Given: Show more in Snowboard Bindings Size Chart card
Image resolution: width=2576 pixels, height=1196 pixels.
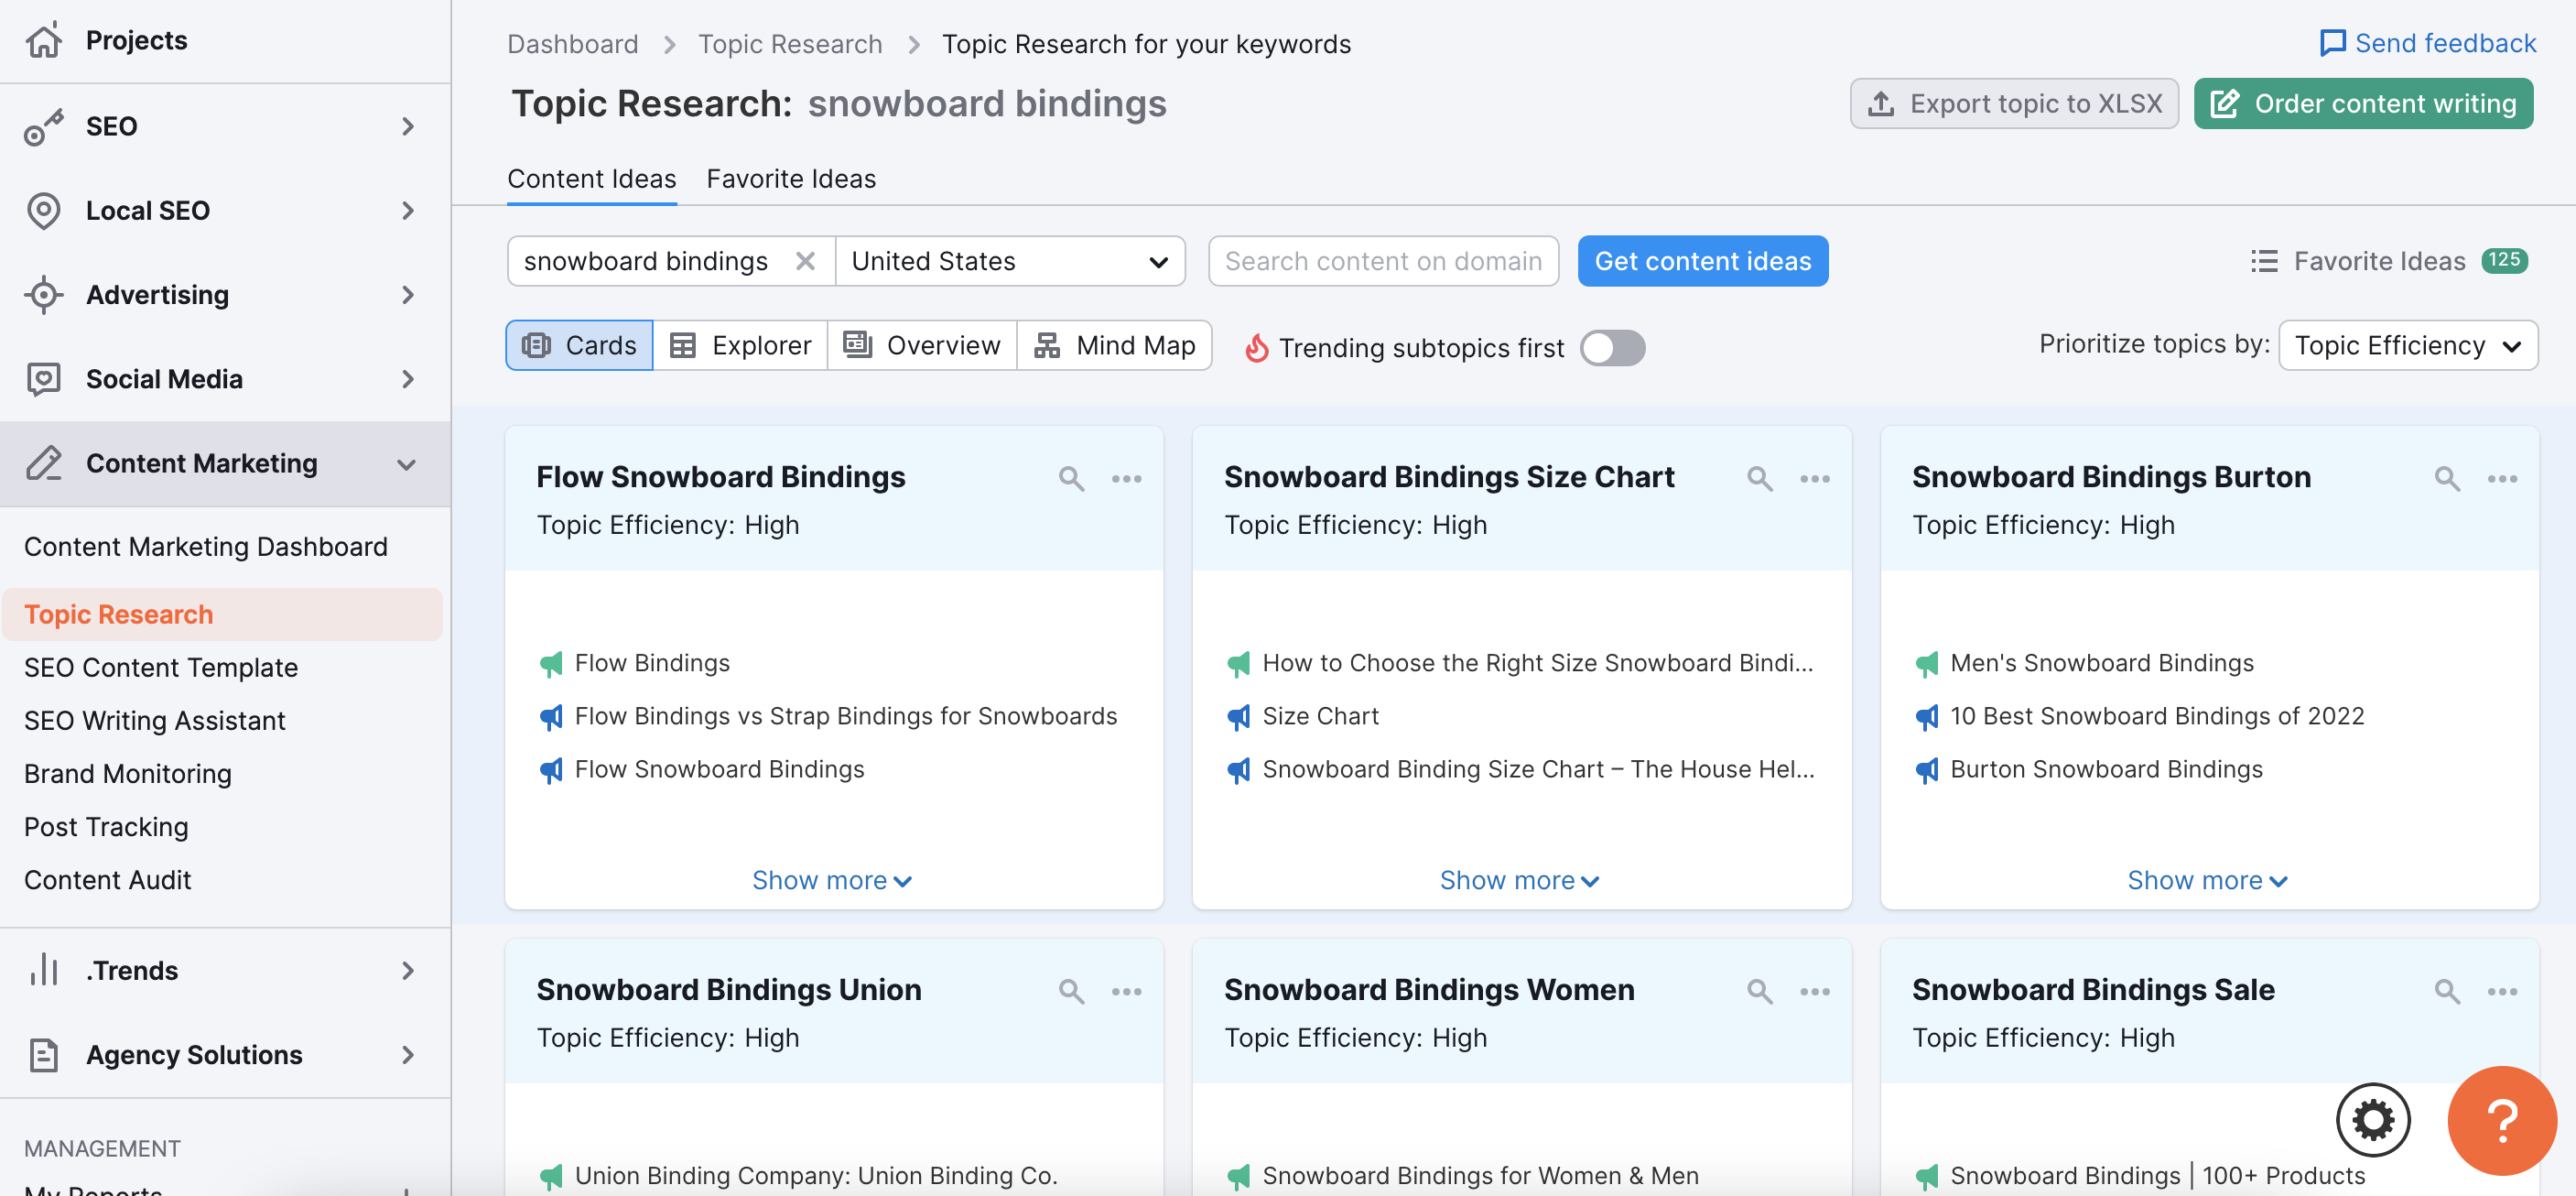Looking at the screenshot, I should click(1519, 879).
